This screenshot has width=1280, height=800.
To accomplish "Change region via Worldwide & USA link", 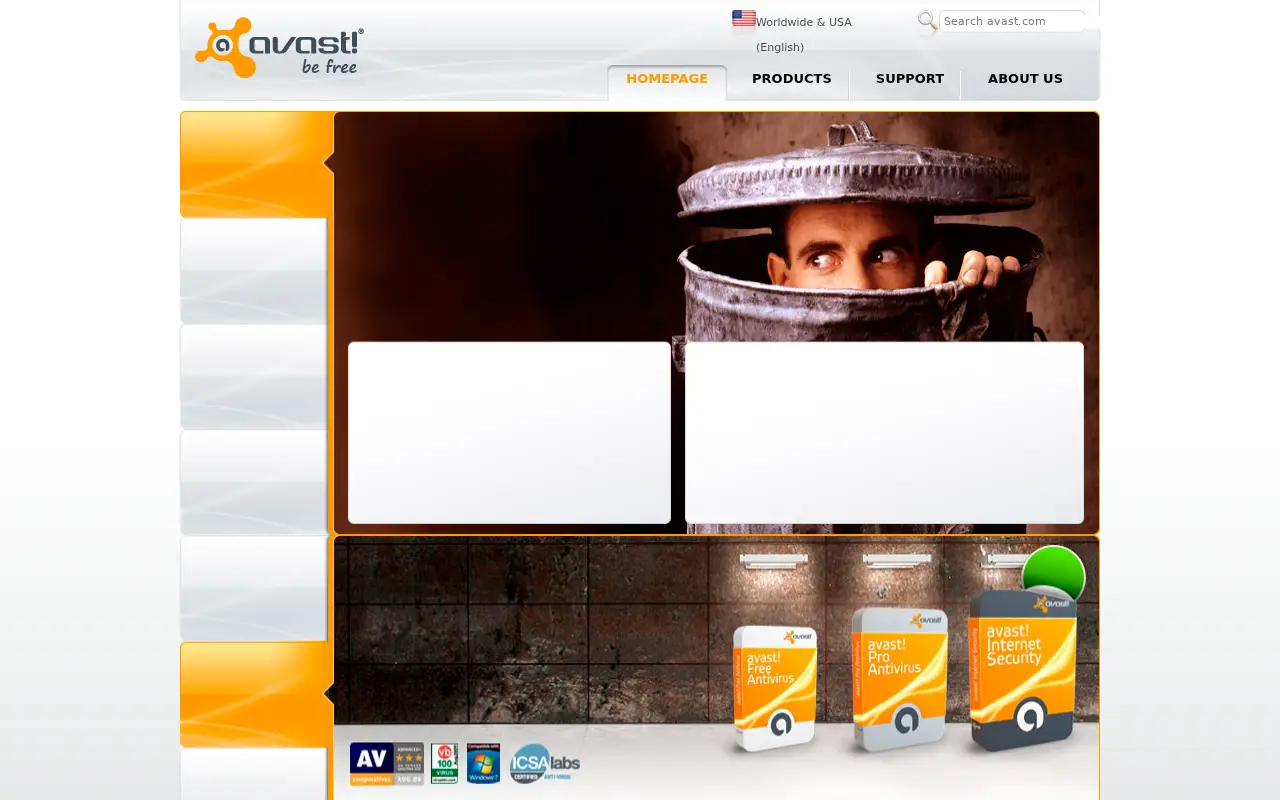I will coord(804,34).
